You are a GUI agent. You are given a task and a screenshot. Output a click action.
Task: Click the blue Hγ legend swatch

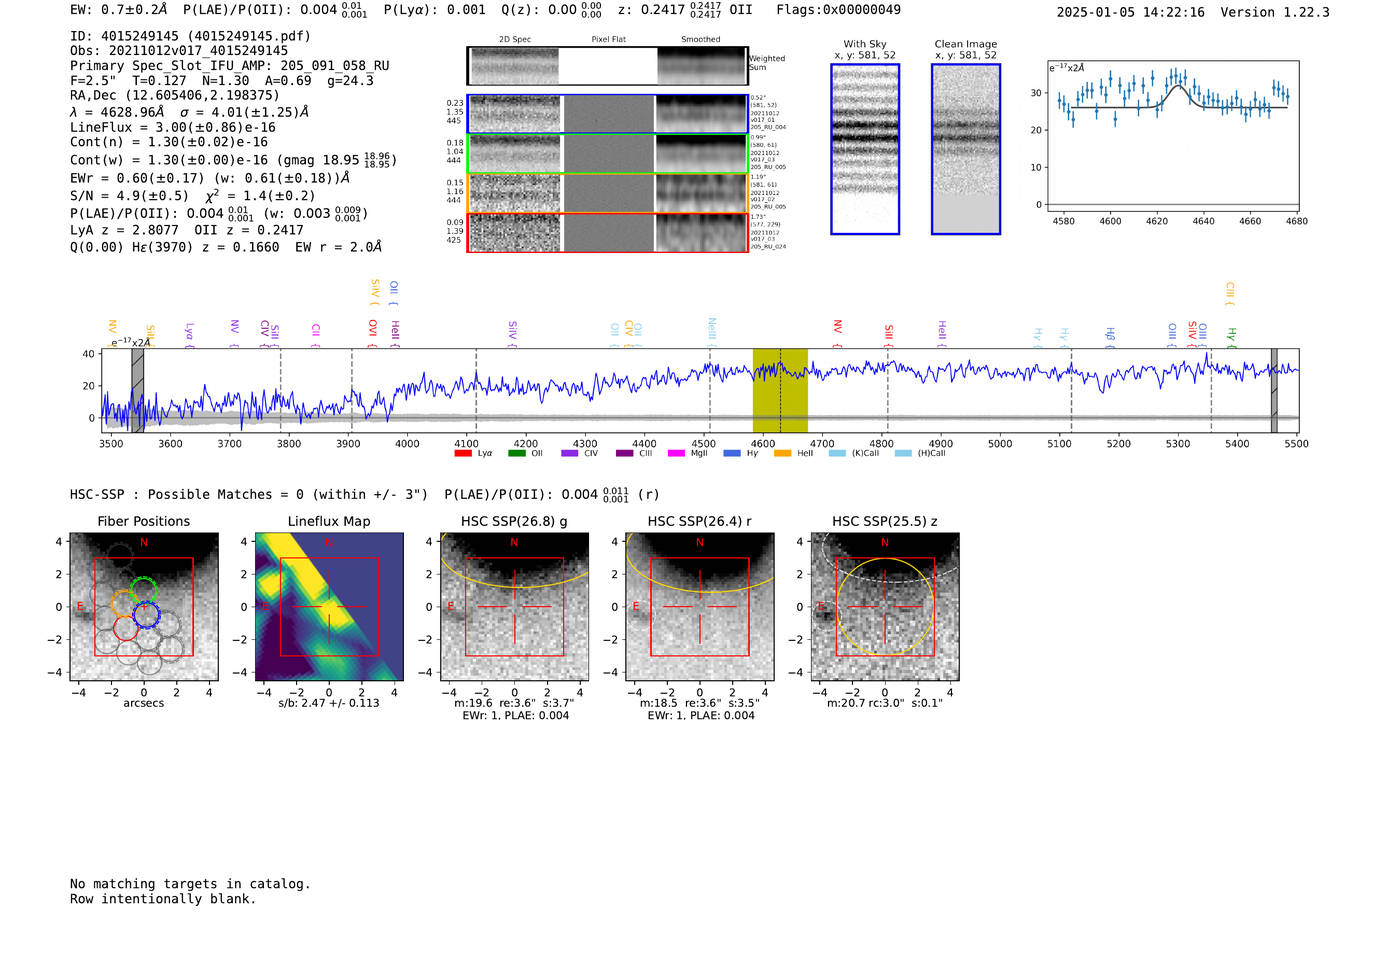click(732, 454)
